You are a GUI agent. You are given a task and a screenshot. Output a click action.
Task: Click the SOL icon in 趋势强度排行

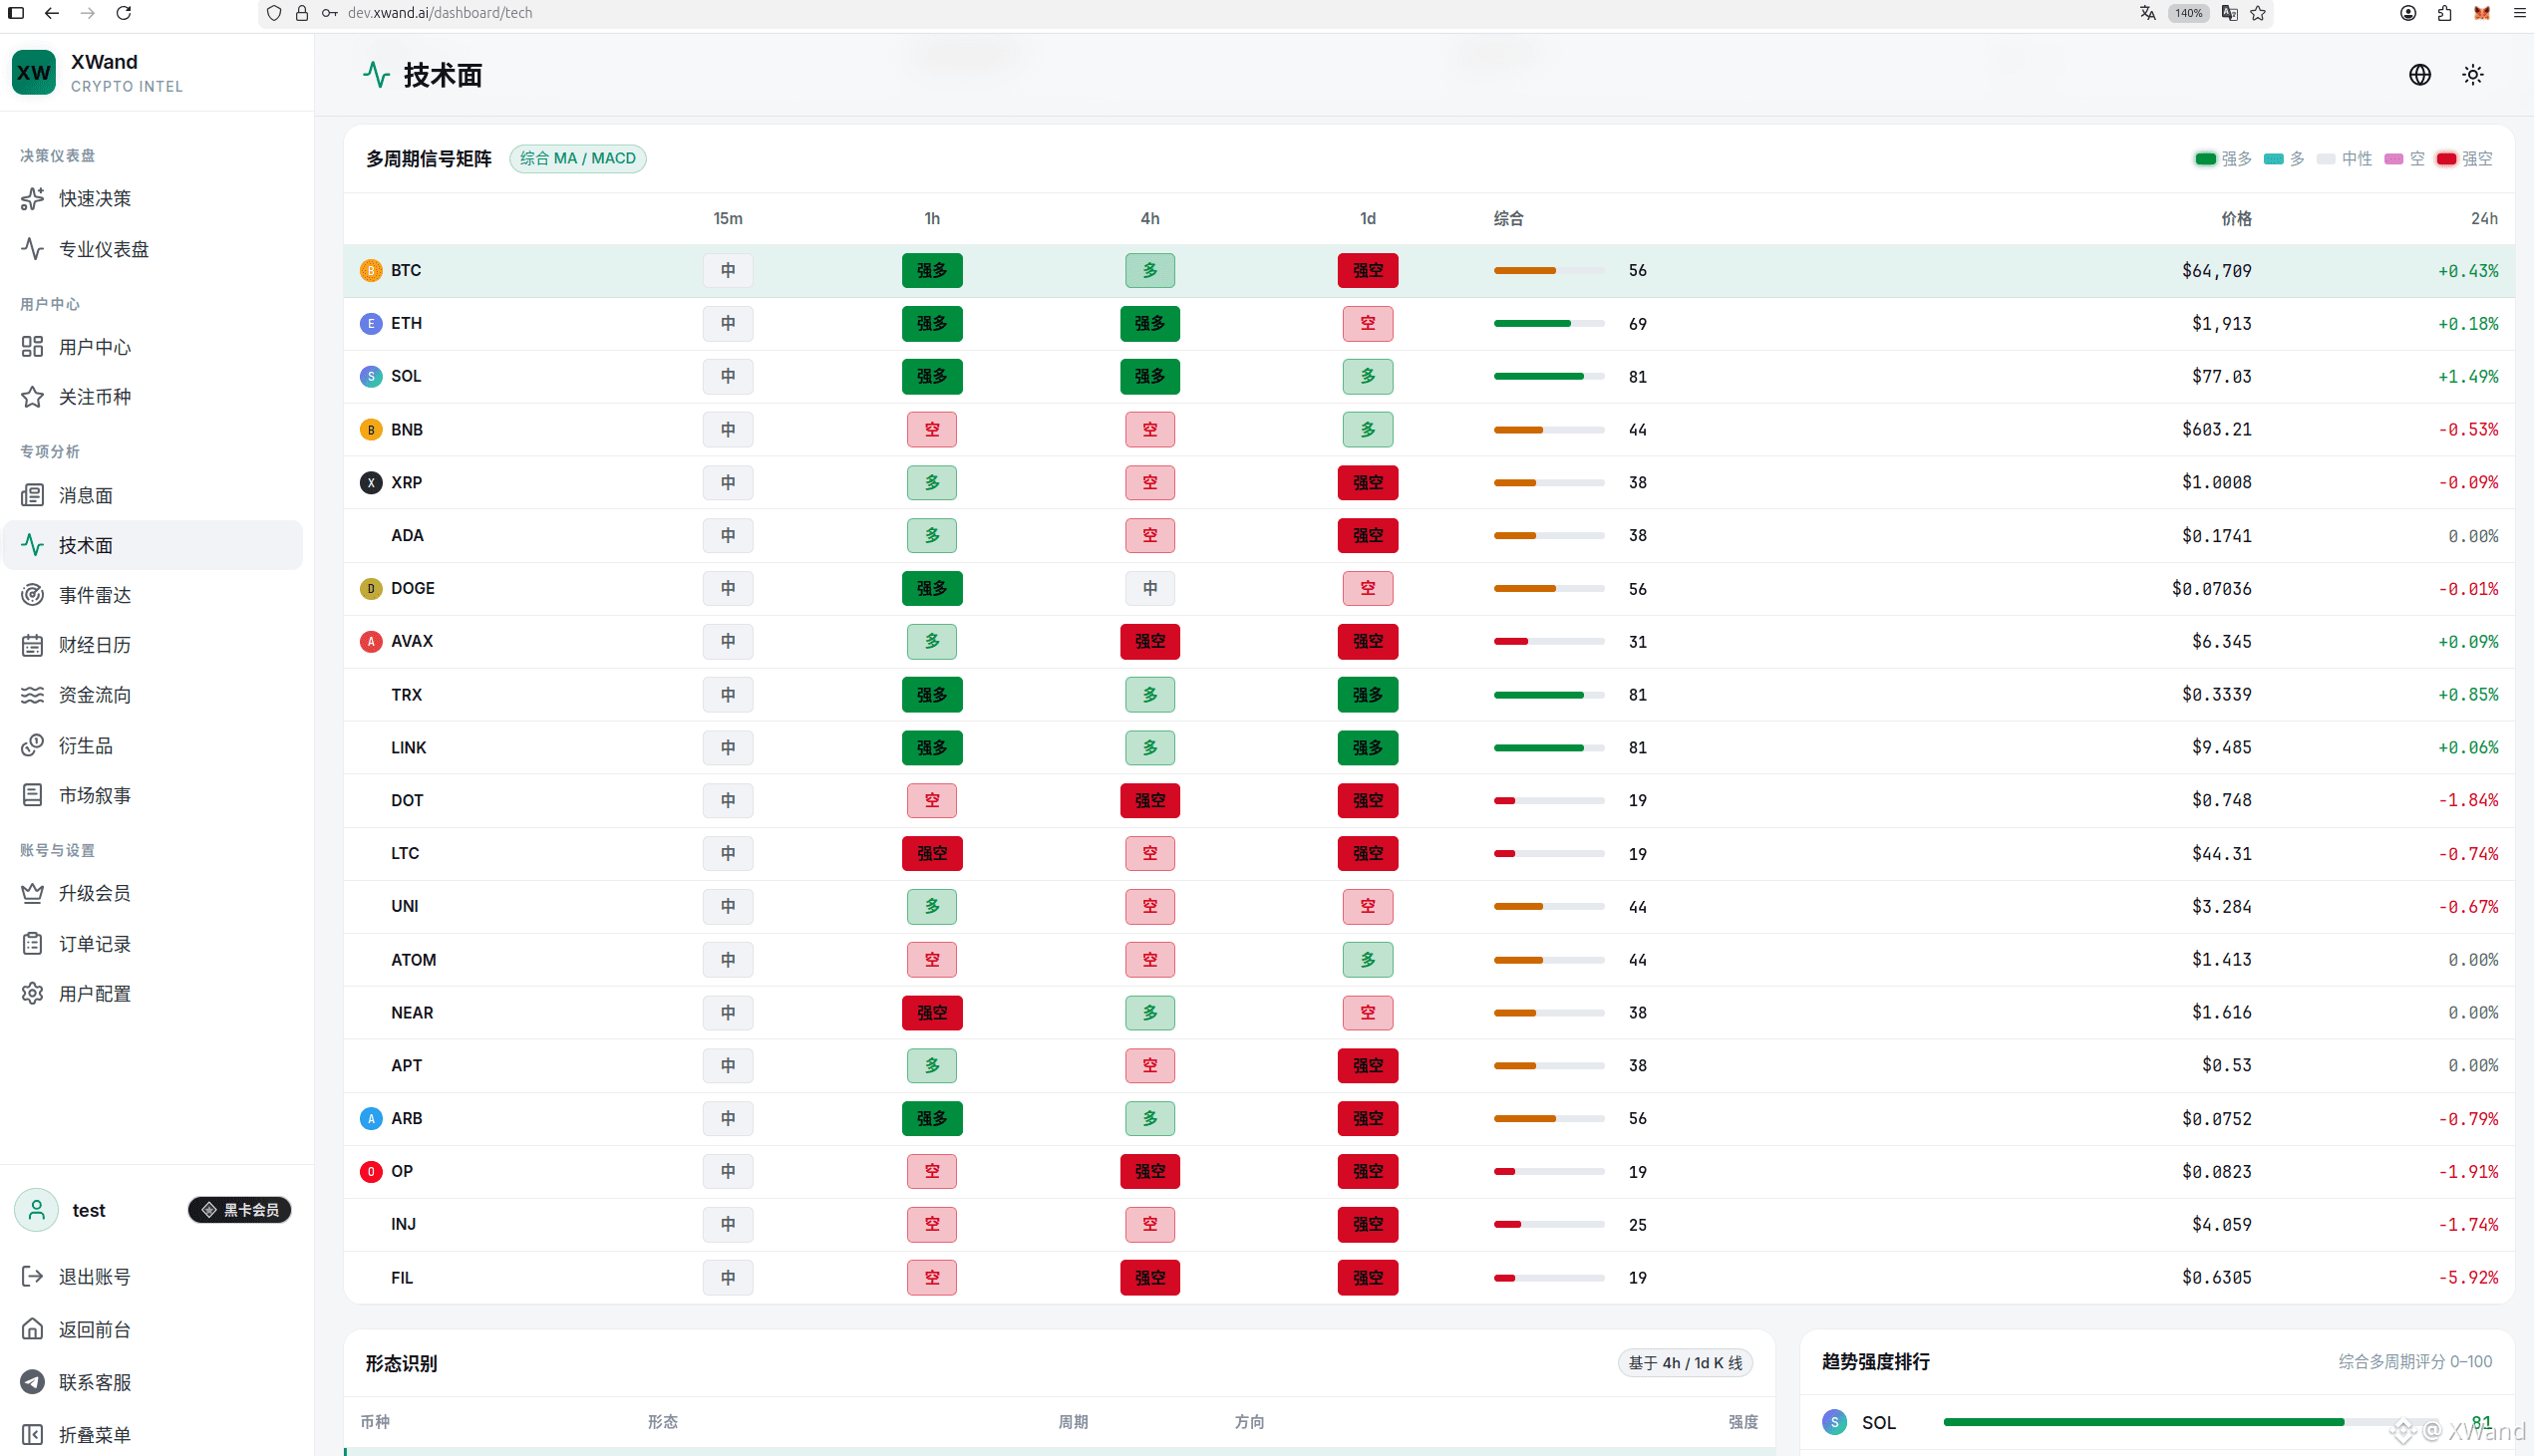click(1835, 1422)
